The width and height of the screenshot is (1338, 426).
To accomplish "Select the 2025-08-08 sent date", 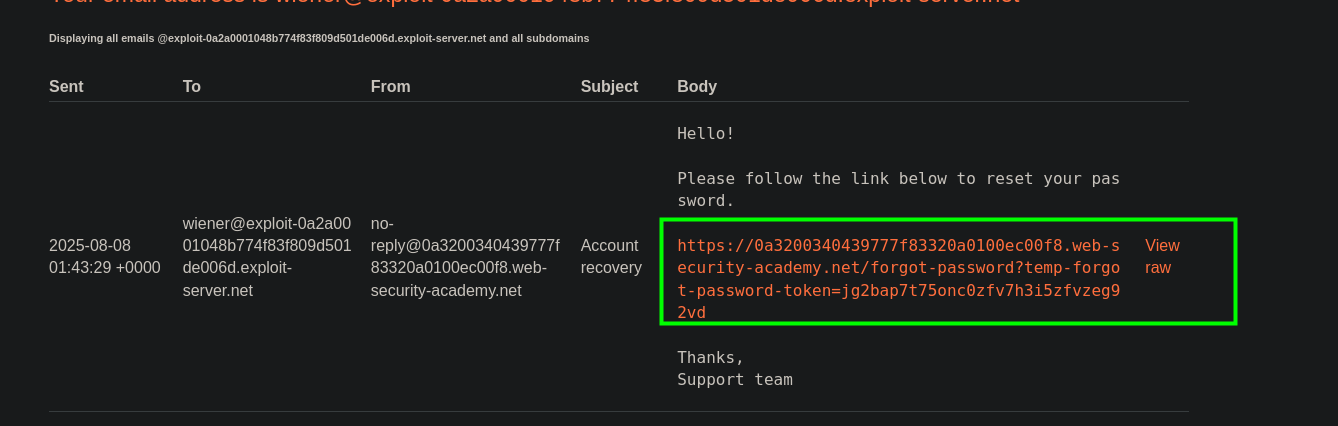I will pyautogui.click(x=90, y=245).
